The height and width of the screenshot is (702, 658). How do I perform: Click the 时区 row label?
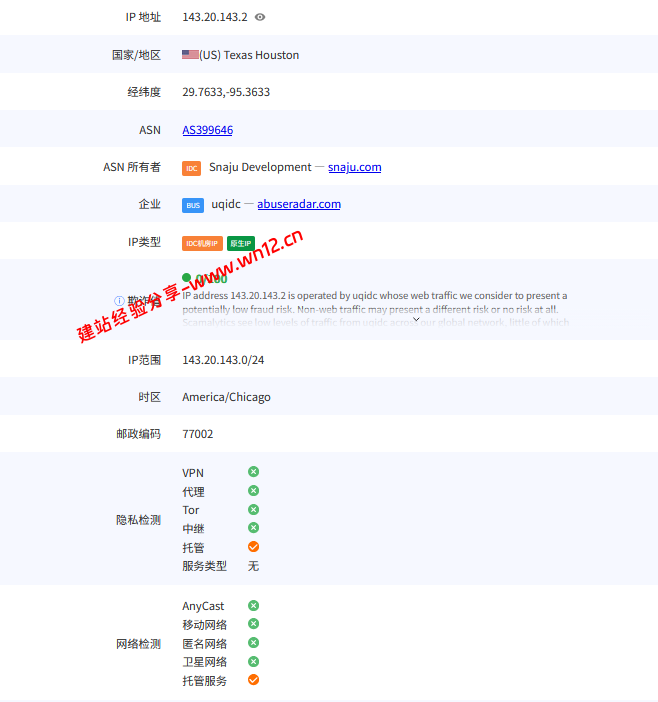click(150, 397)
